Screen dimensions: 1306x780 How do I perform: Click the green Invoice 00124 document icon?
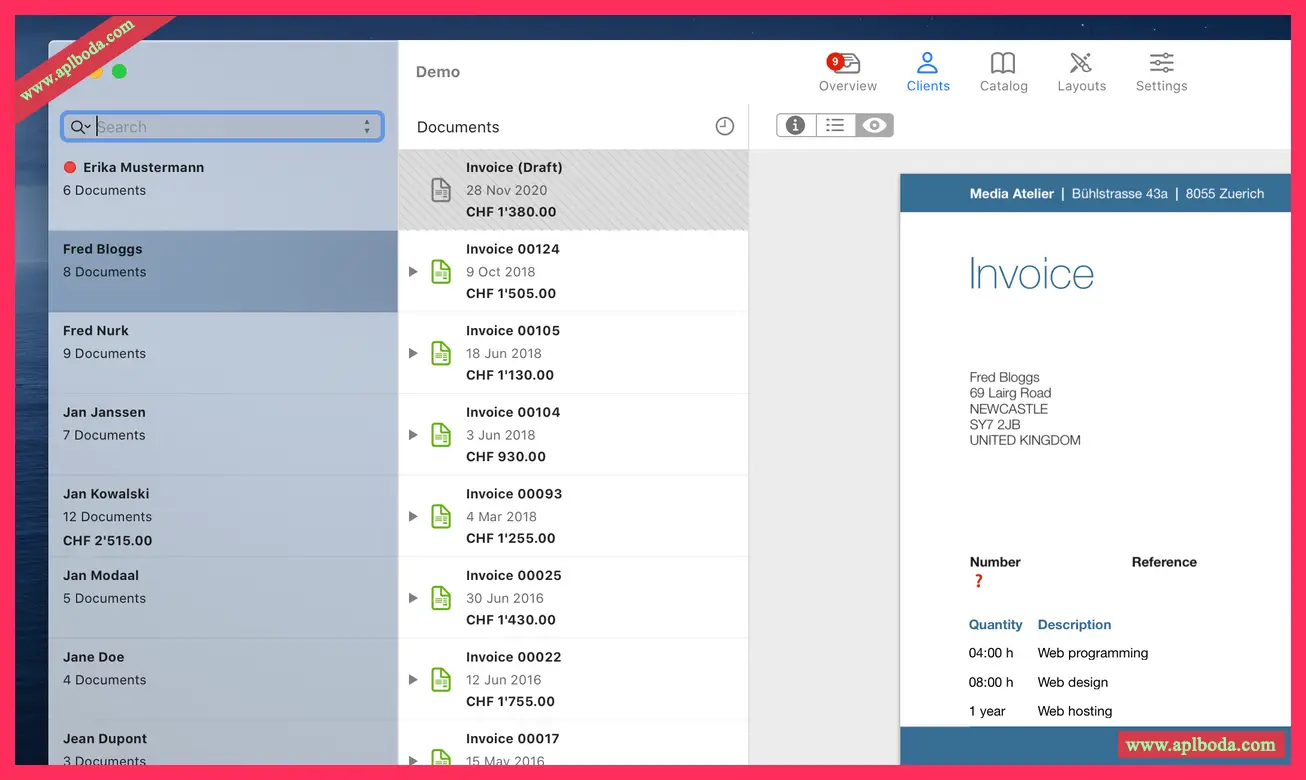click(x=441, y=272)
